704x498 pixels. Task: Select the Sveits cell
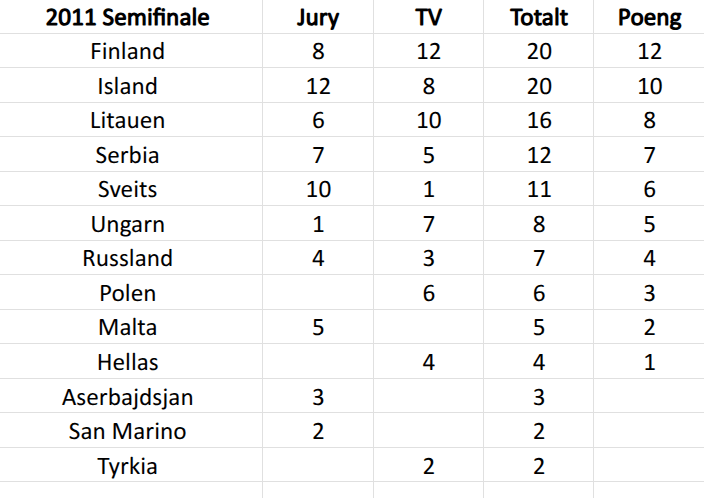tap(127, 190)
